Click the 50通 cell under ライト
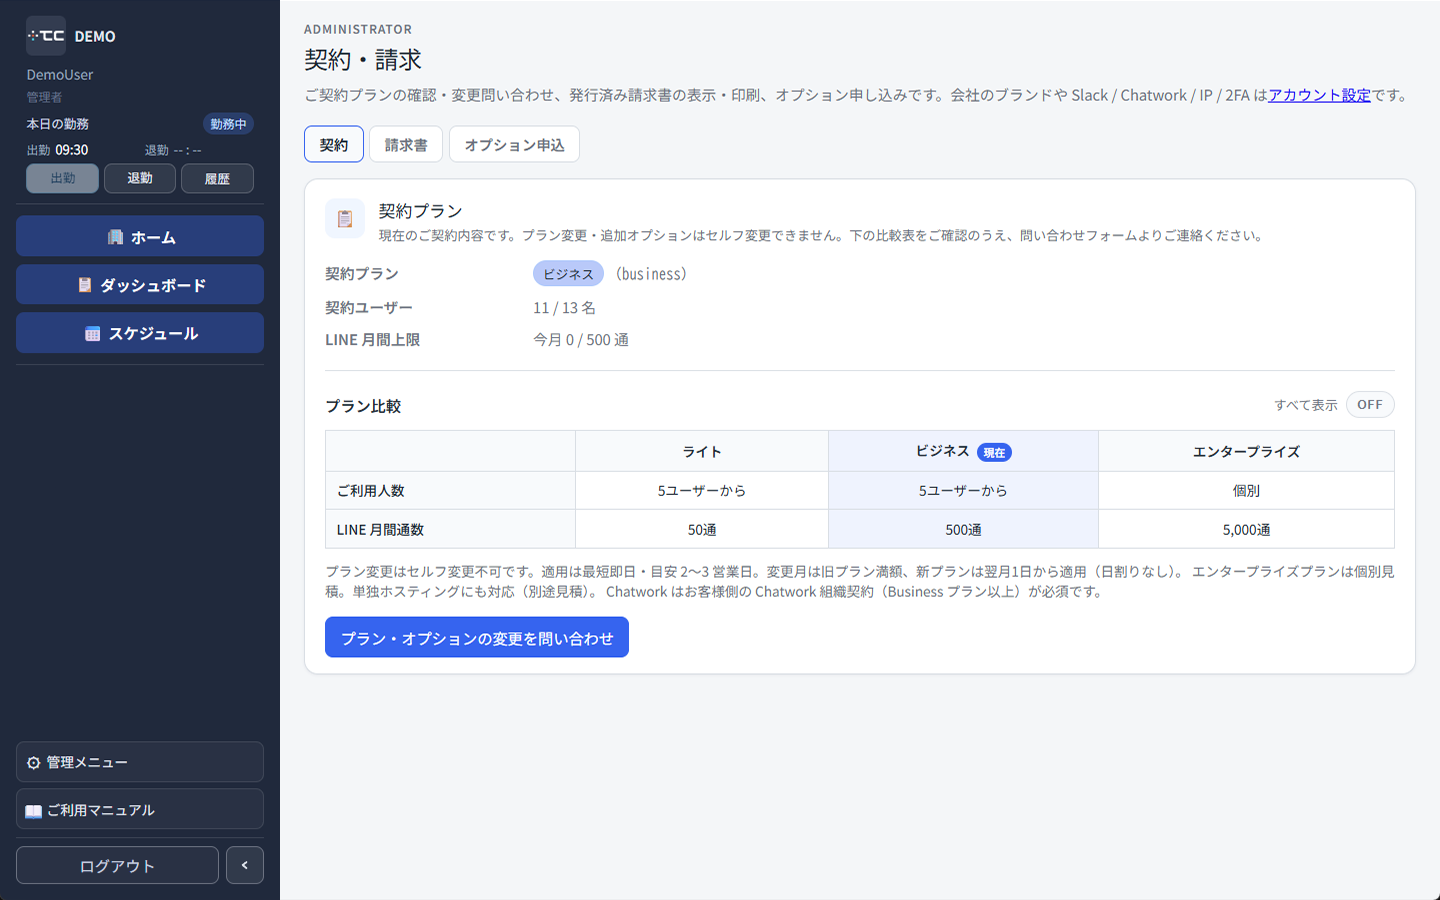 coord(702,529)
